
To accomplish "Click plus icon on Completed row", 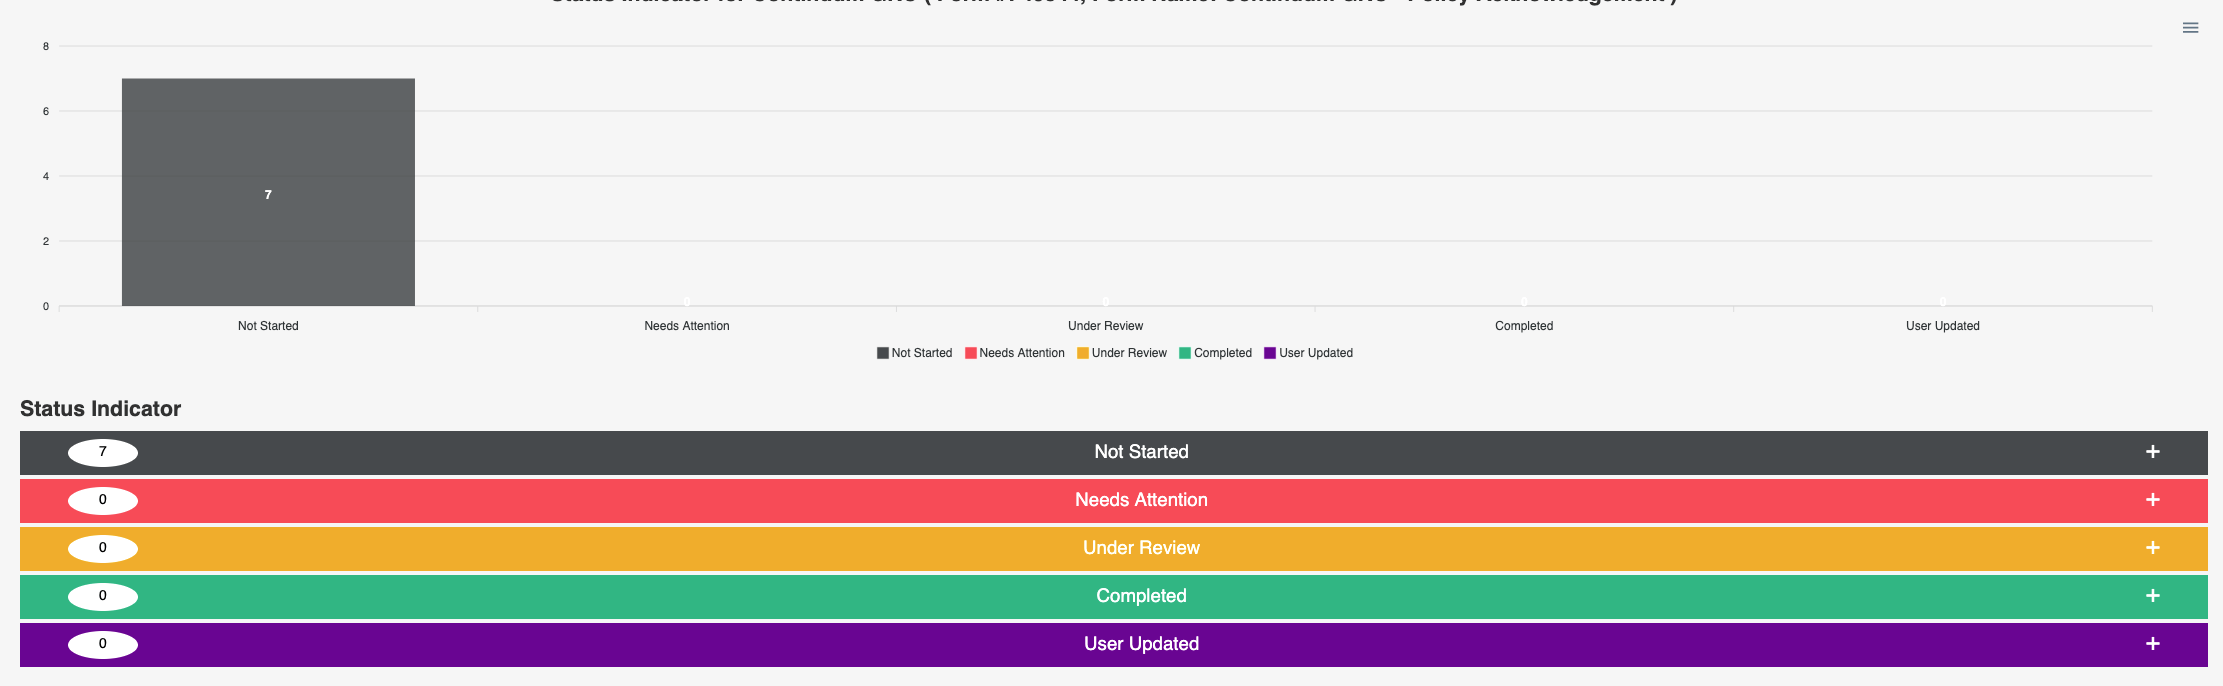I will pyautogui.click(x=2152, y=596).
